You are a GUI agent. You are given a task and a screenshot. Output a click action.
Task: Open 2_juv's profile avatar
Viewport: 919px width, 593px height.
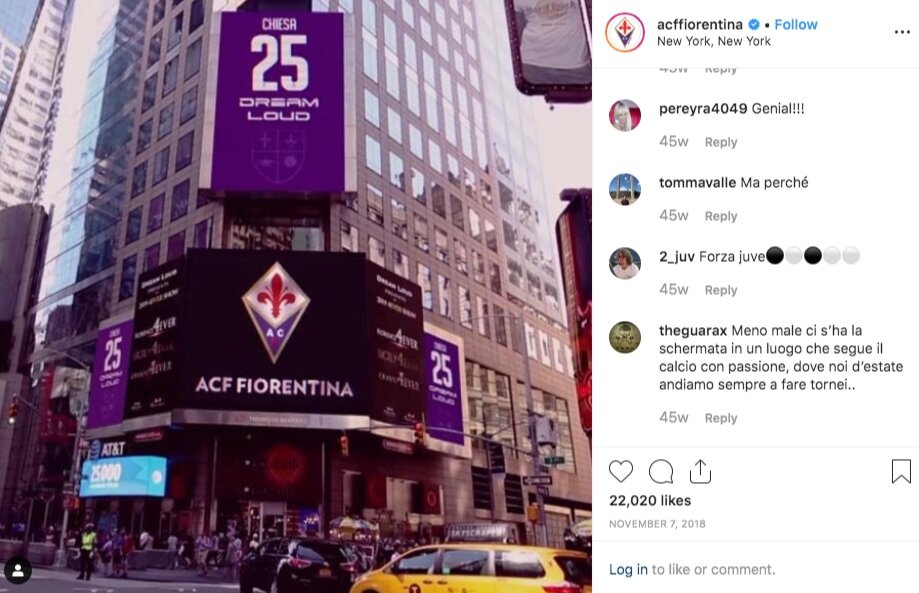[x=625, y=263]
